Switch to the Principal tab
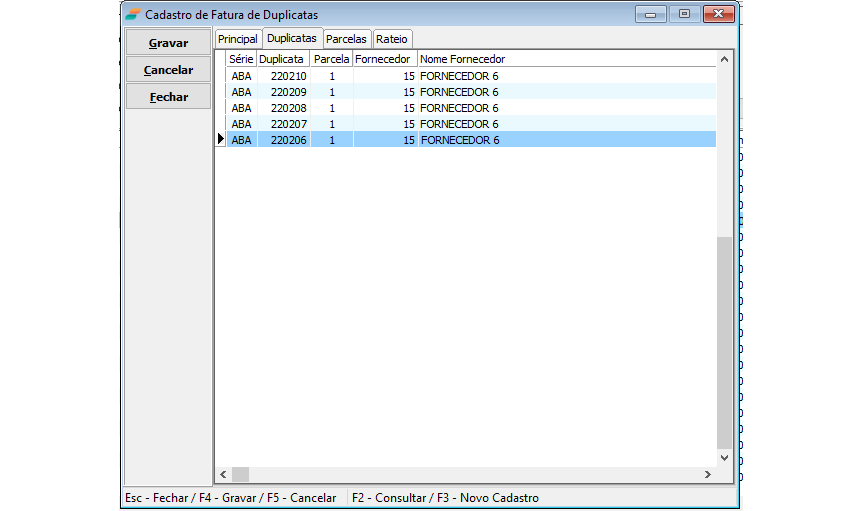 (x=238, y=39)
